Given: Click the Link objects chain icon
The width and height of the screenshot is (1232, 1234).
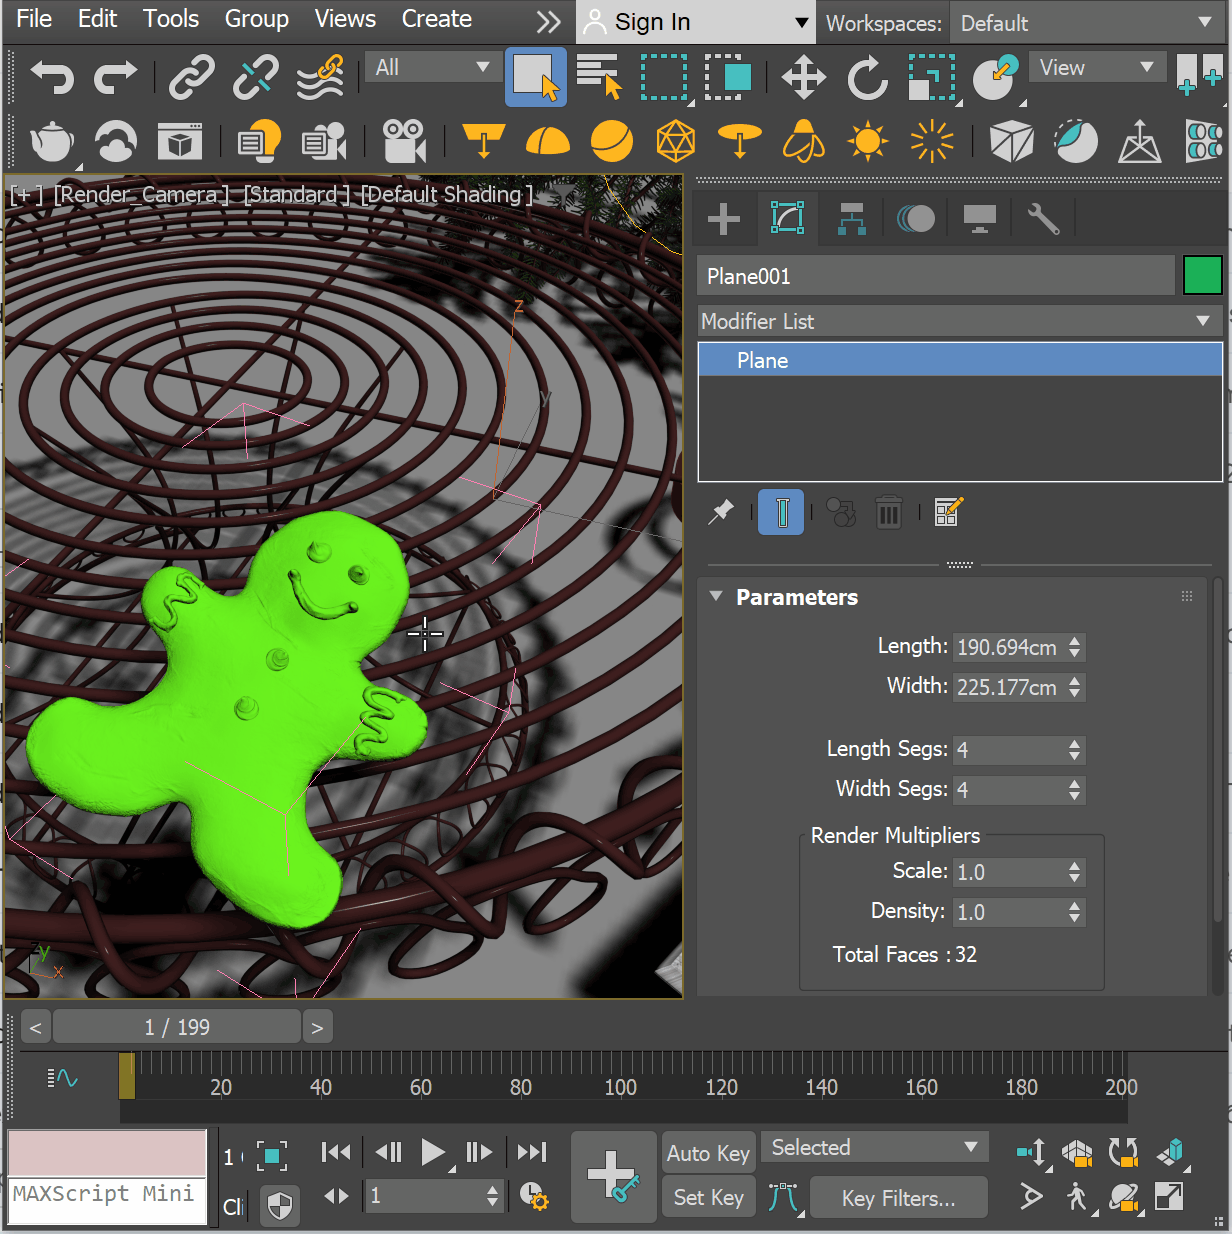Looking at the screenshot, I should pyautogui.click(x=191, y=77).
